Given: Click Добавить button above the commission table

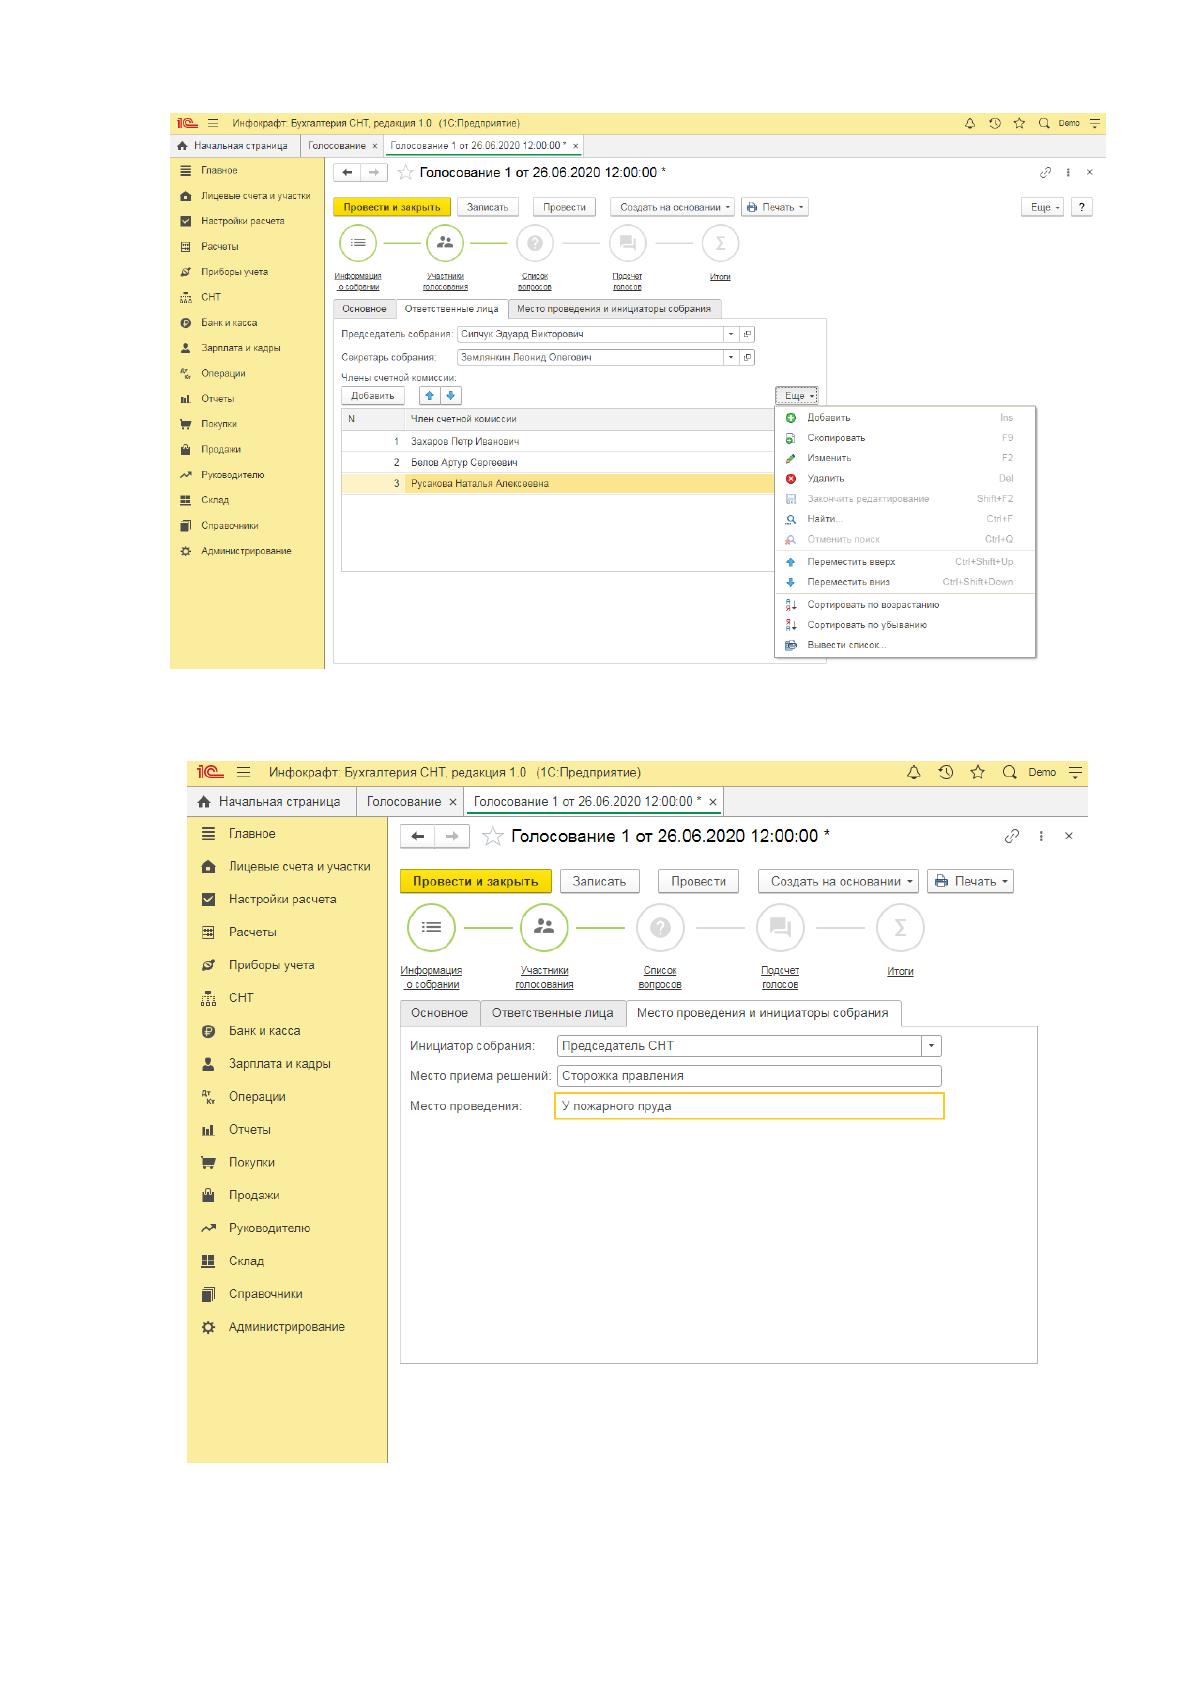Looking at the screenshot, I should pos(373,396).
